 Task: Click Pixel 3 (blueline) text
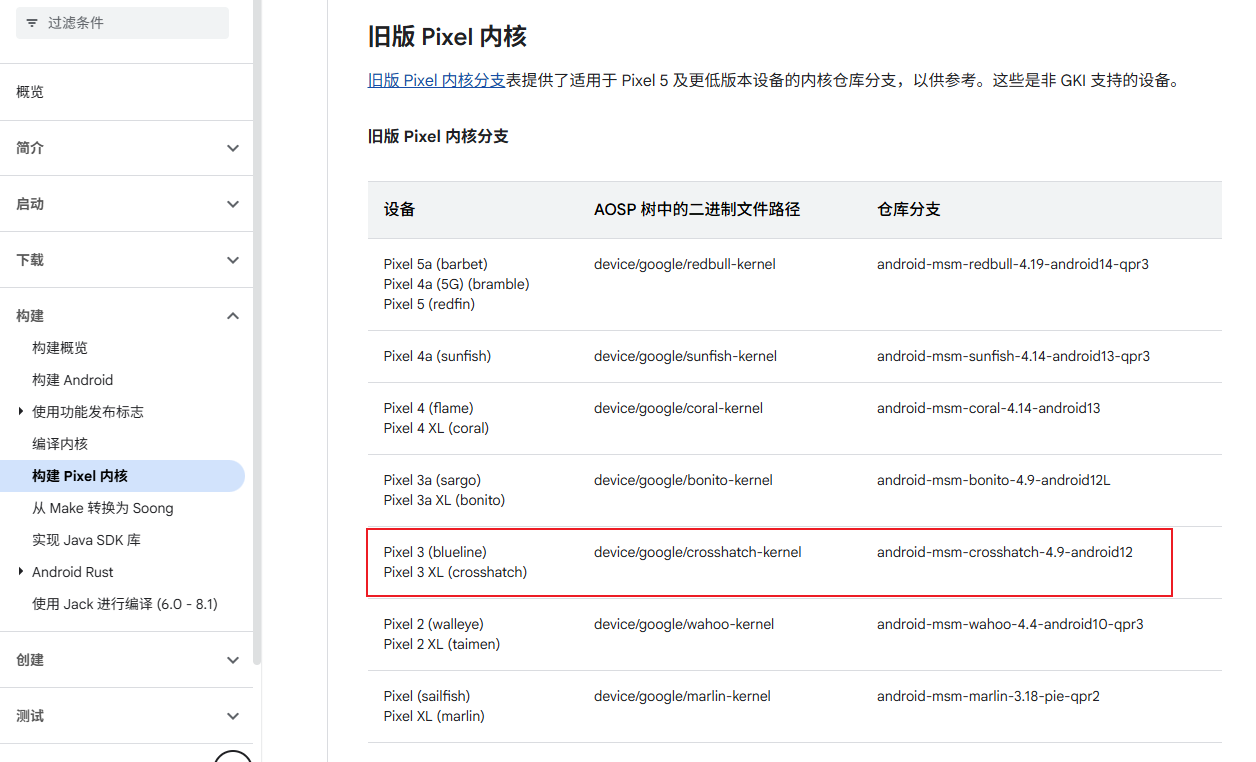pyautogui.click(x=435, y=552)
